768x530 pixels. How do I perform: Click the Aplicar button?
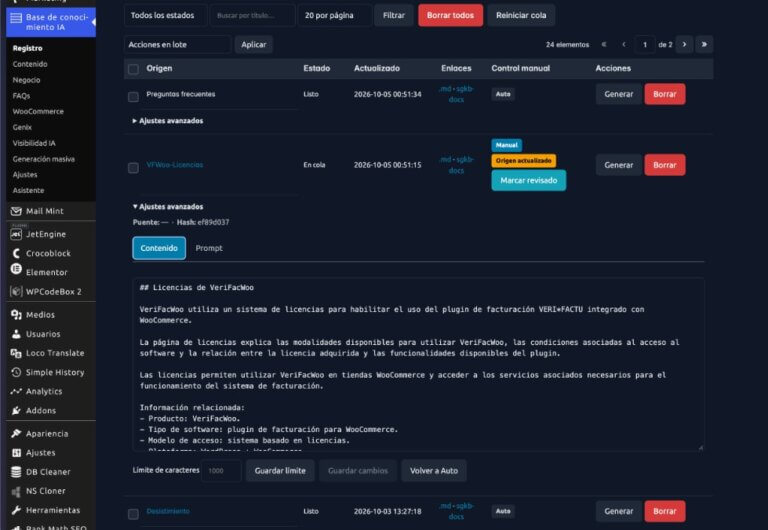coord(254,45)
